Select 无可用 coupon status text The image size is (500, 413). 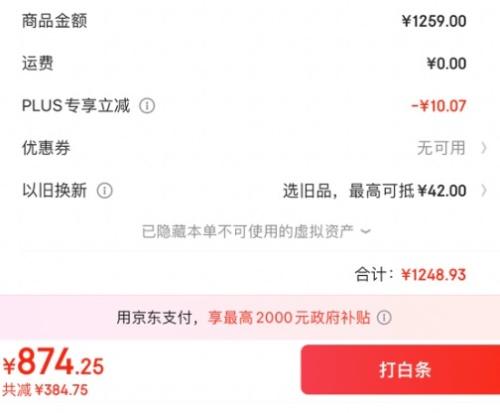(441, 148)
